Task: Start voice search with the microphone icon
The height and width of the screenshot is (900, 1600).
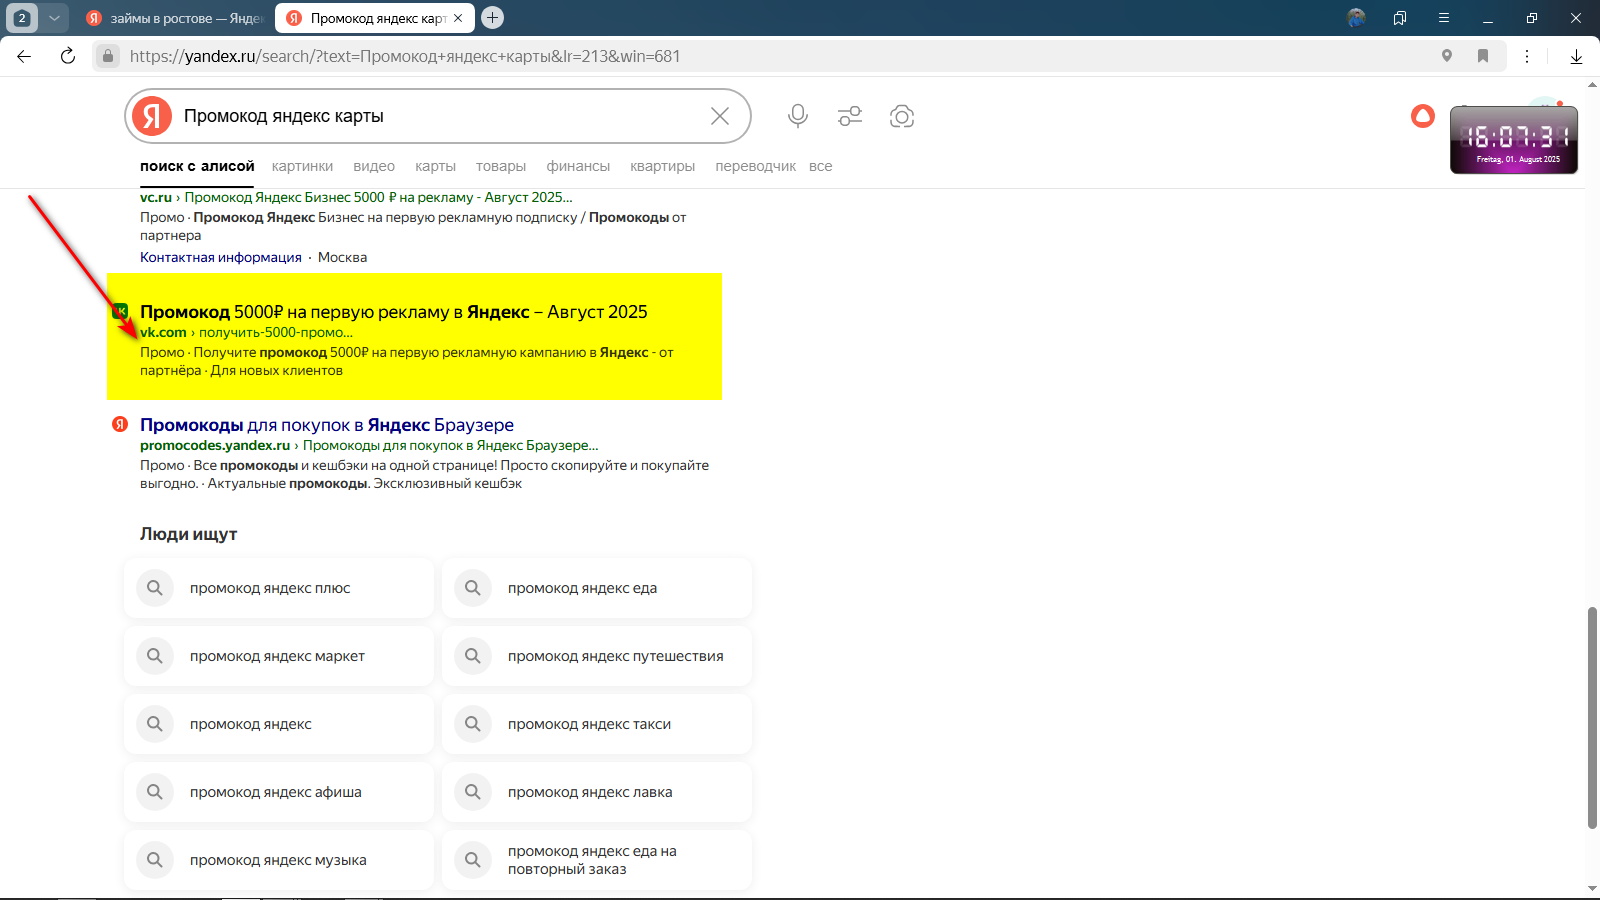Action: (x=798, y=116)
